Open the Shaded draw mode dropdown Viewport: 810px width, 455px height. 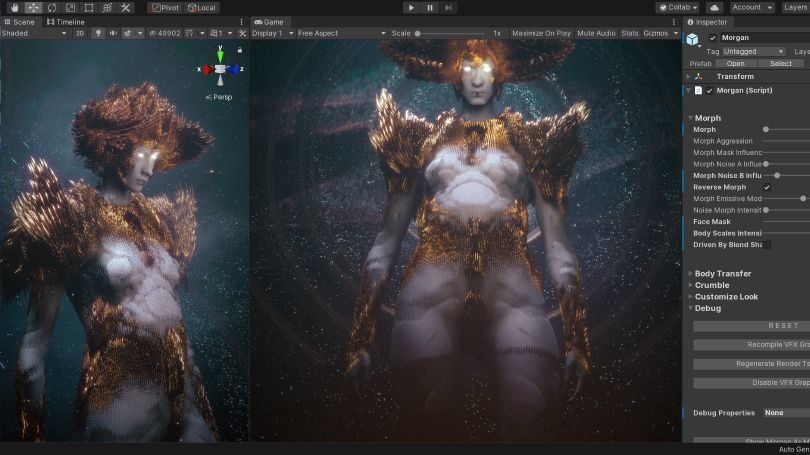34,33
